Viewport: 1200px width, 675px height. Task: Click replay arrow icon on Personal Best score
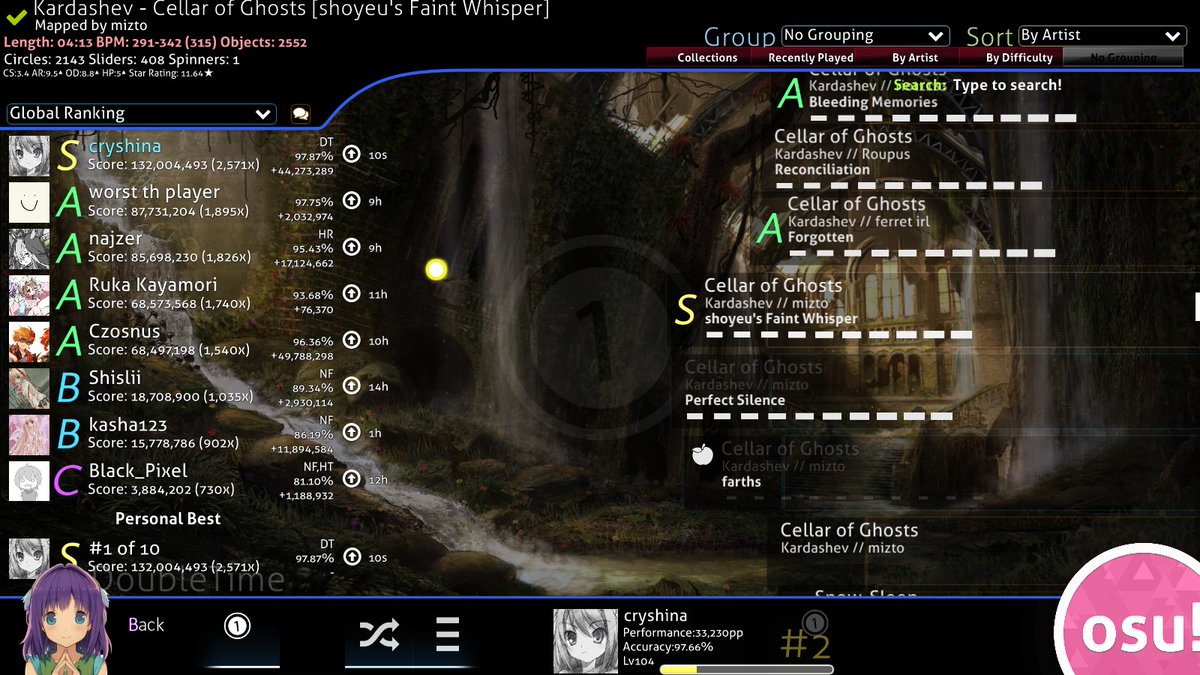(351, 557)
